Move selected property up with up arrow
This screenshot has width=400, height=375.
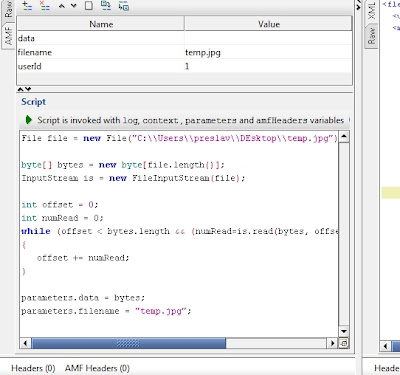(x=62, y=6)
